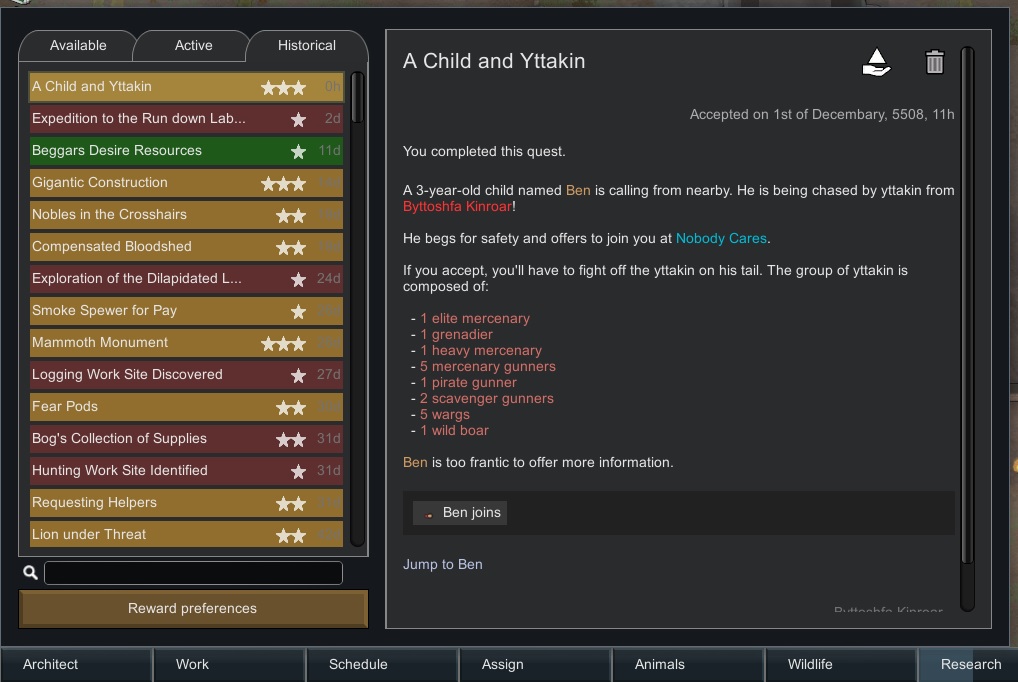This screenshot has height=682, width=1018.
Task: Type in the quest search field
Action: (193, 573)
